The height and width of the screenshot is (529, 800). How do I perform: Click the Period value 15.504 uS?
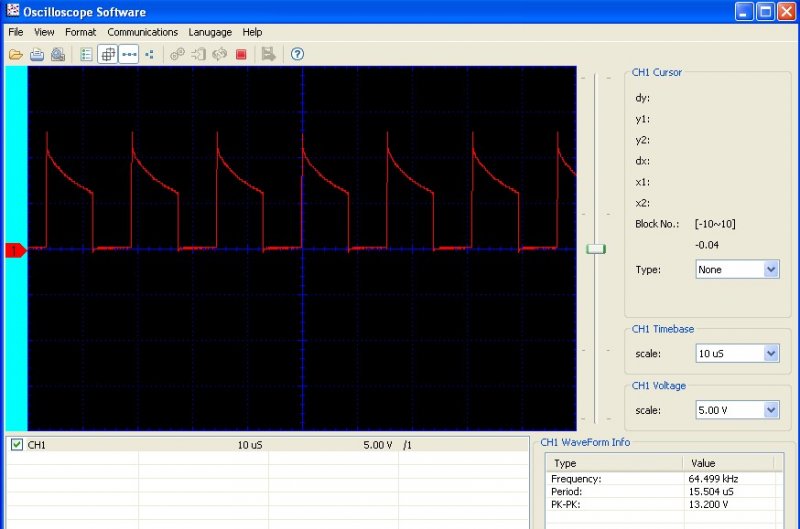(x=711, y=491)
